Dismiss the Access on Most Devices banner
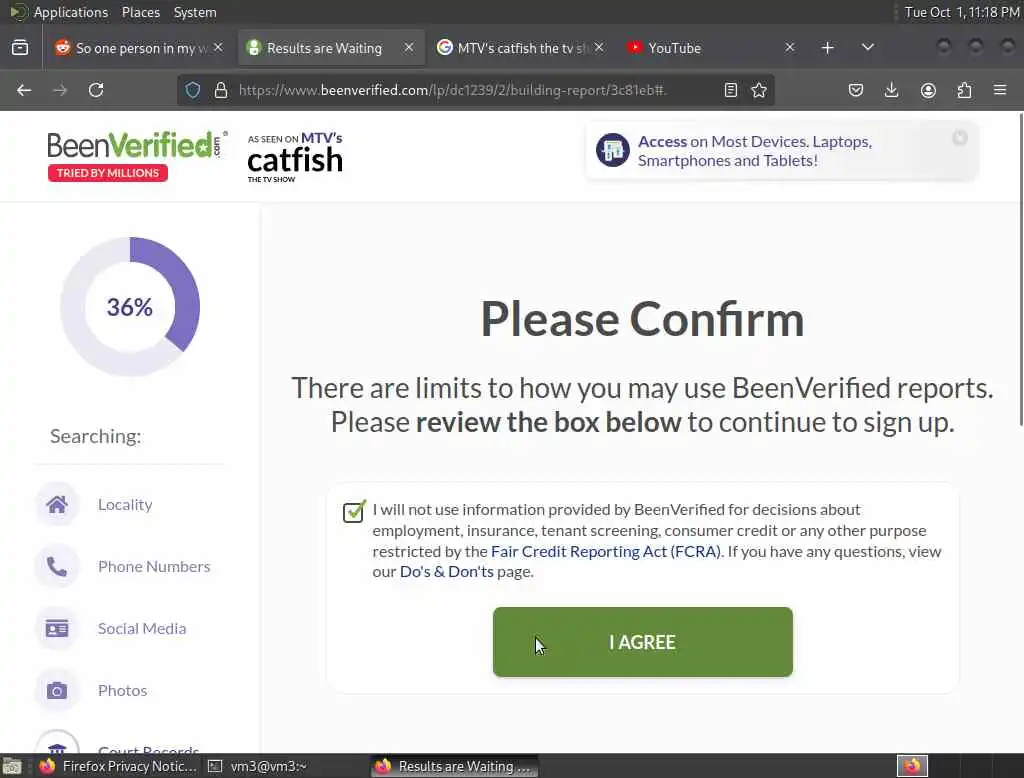Screen dimensions: 1024x778 click(x=959, y=138)
